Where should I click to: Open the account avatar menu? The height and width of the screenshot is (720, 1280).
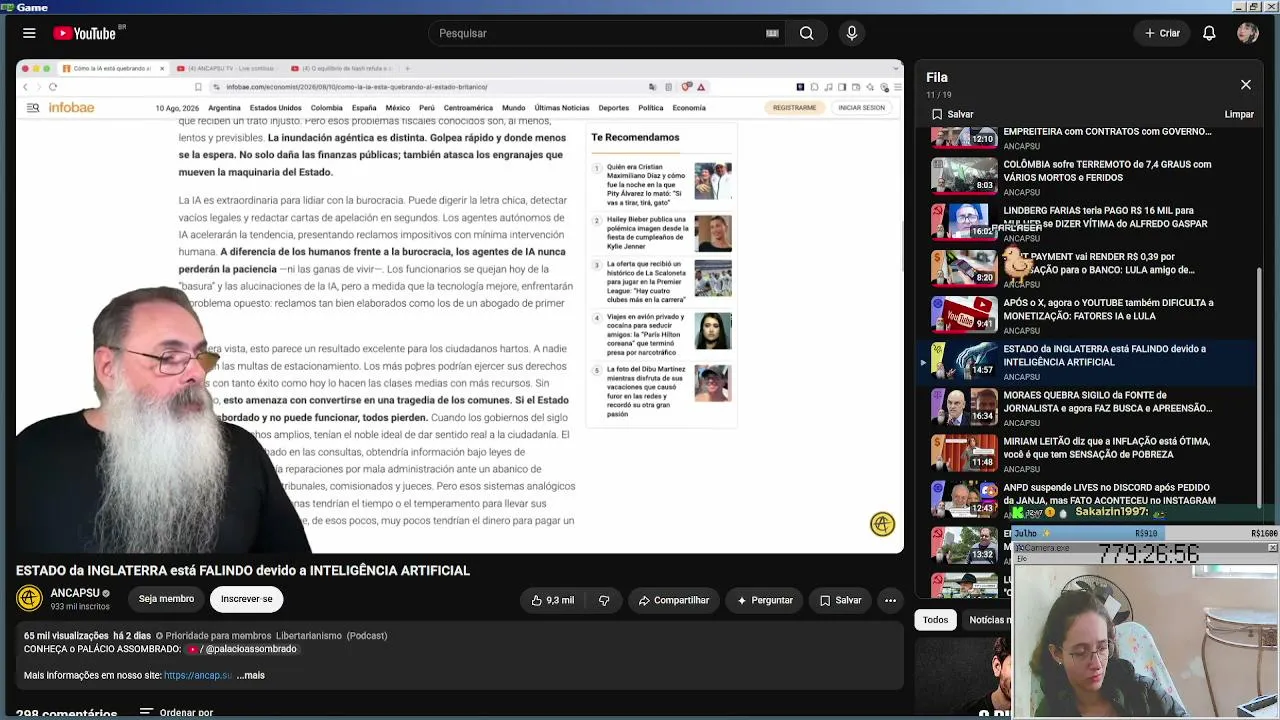[x=1247, y=33]
